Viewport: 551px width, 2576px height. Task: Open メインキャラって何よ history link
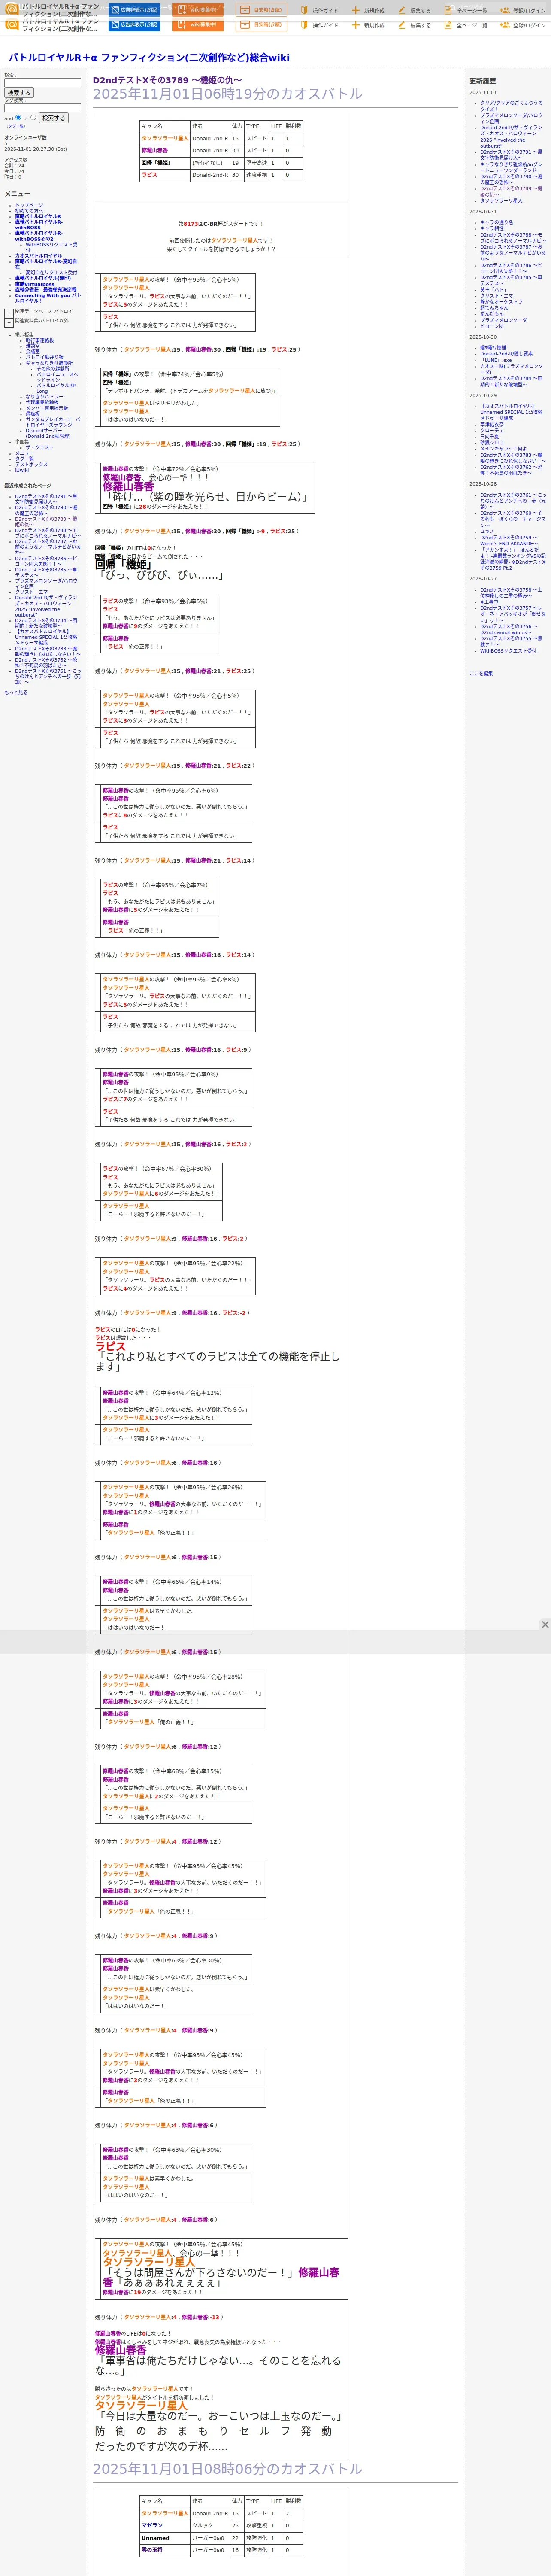(x=503, y=449)
